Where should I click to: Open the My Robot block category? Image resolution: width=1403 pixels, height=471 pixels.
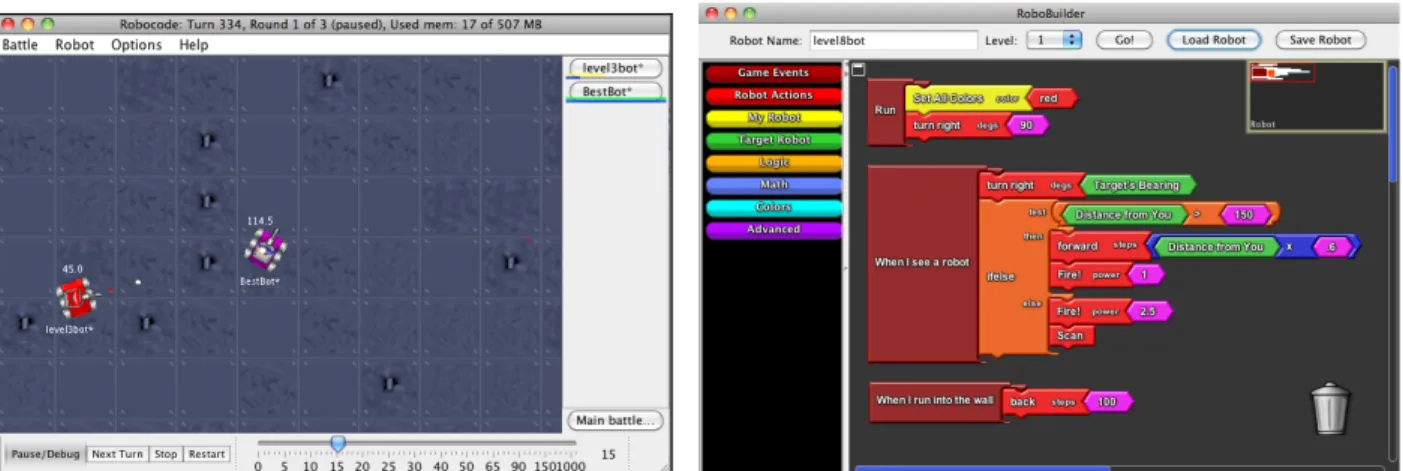773,118
